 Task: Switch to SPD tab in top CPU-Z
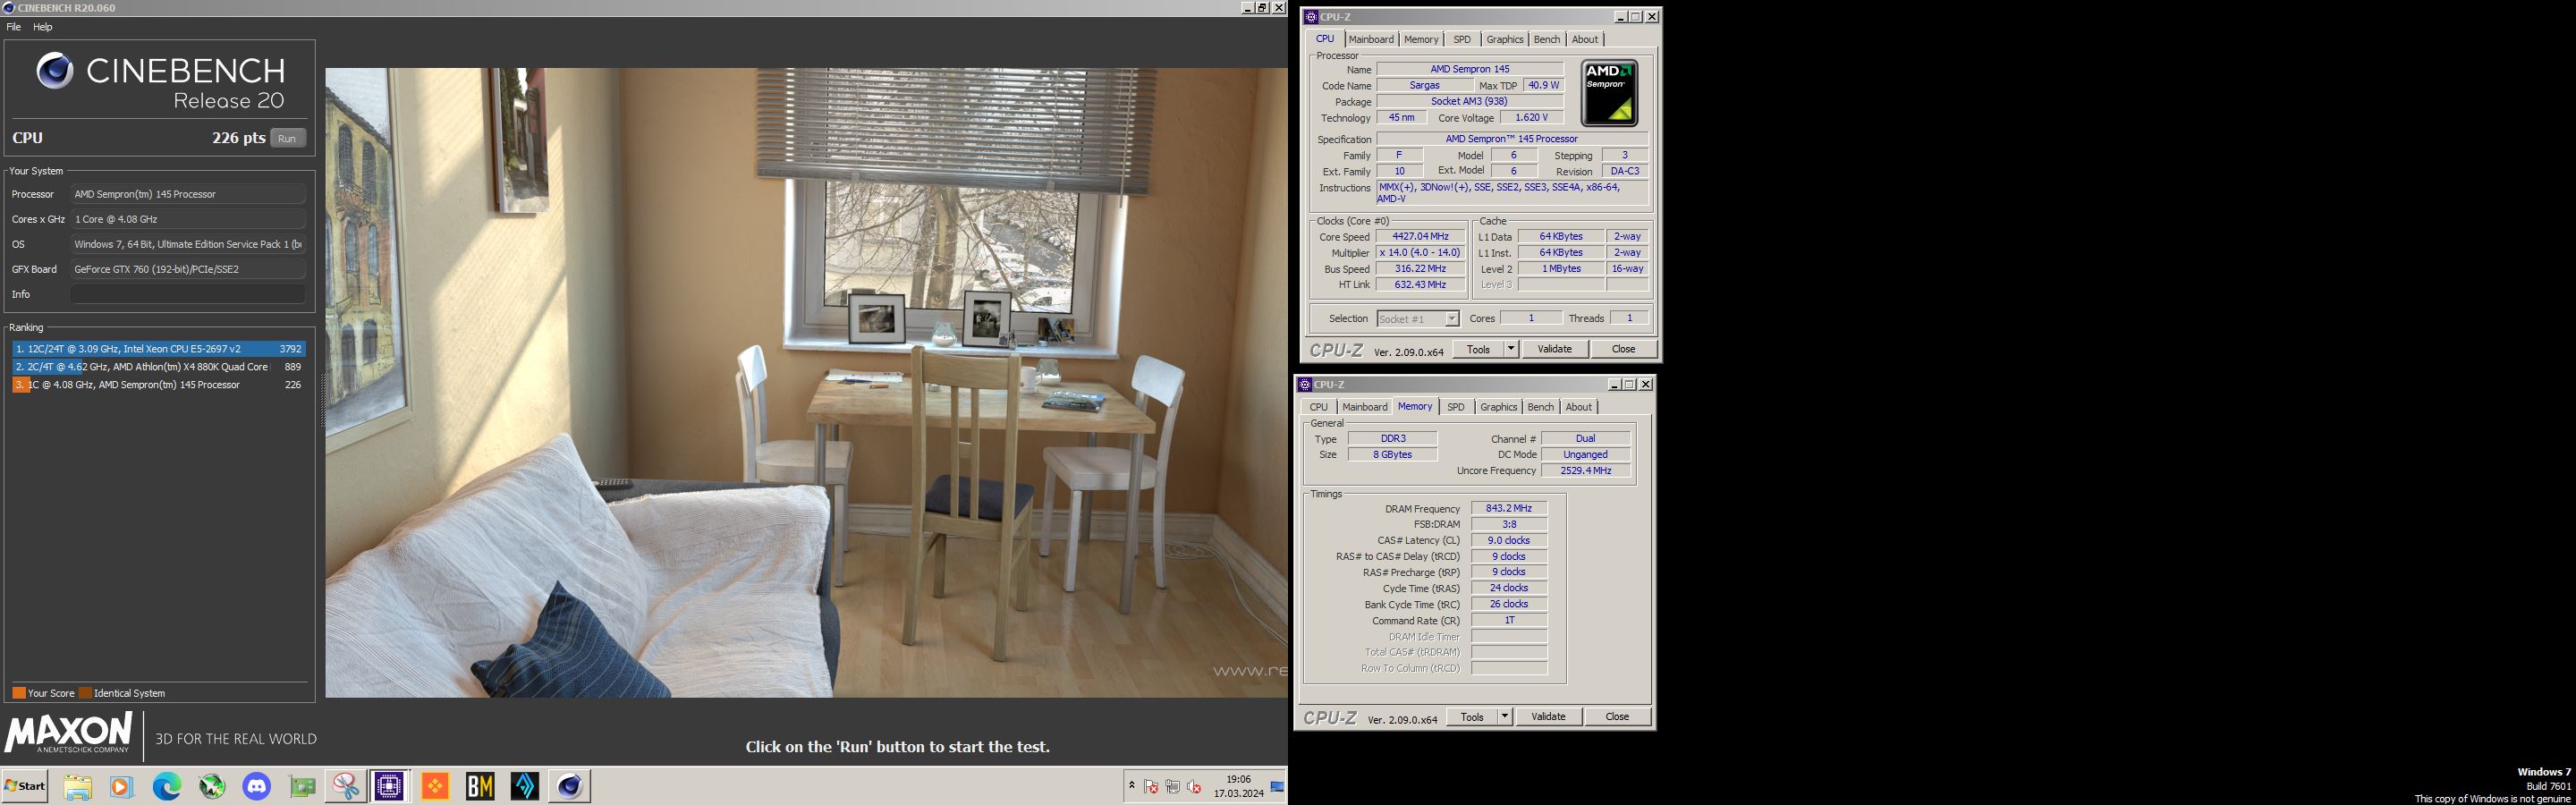coord(1462,39)
